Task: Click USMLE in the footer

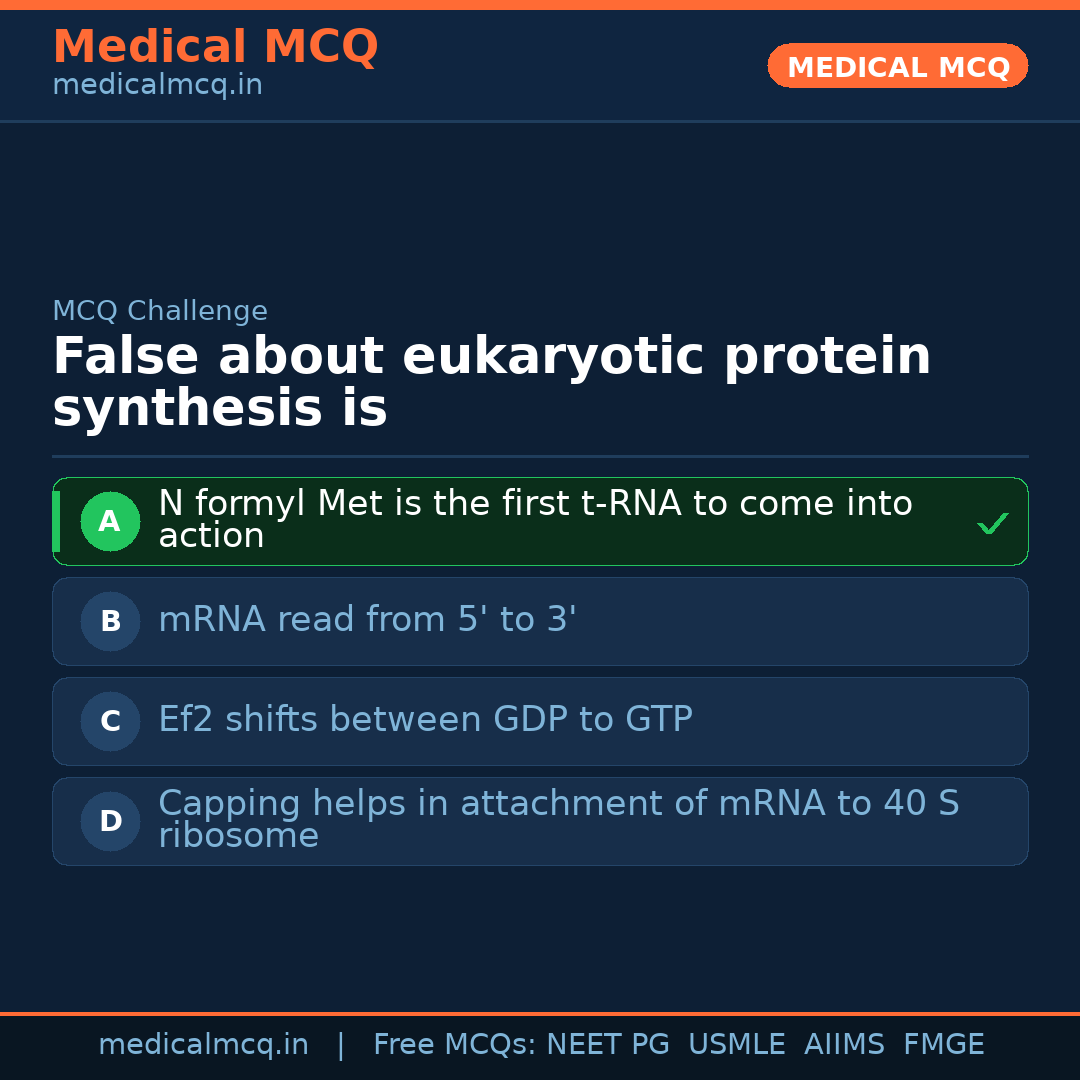Action: 736,1045
